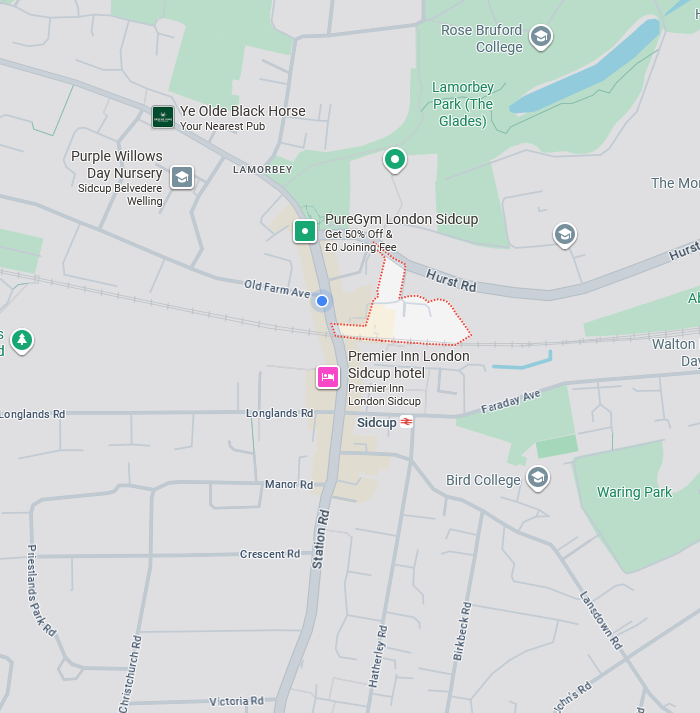
Task: Click the Ye Olde Black Horse pub icon
Action: [163, 117]
